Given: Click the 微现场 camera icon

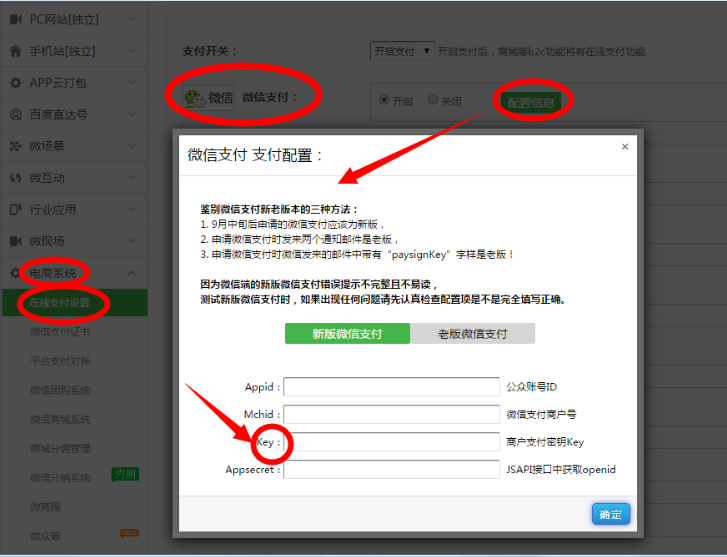Looking at the screenshot, I should click(x=15, y=241).
